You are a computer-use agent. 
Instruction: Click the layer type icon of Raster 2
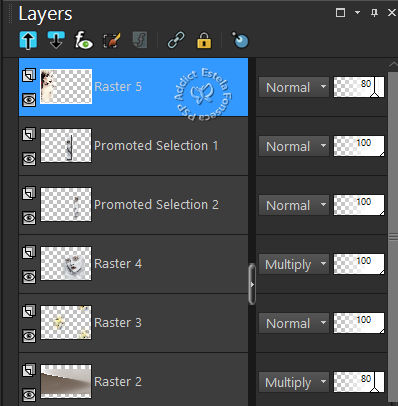click(29, 370)
